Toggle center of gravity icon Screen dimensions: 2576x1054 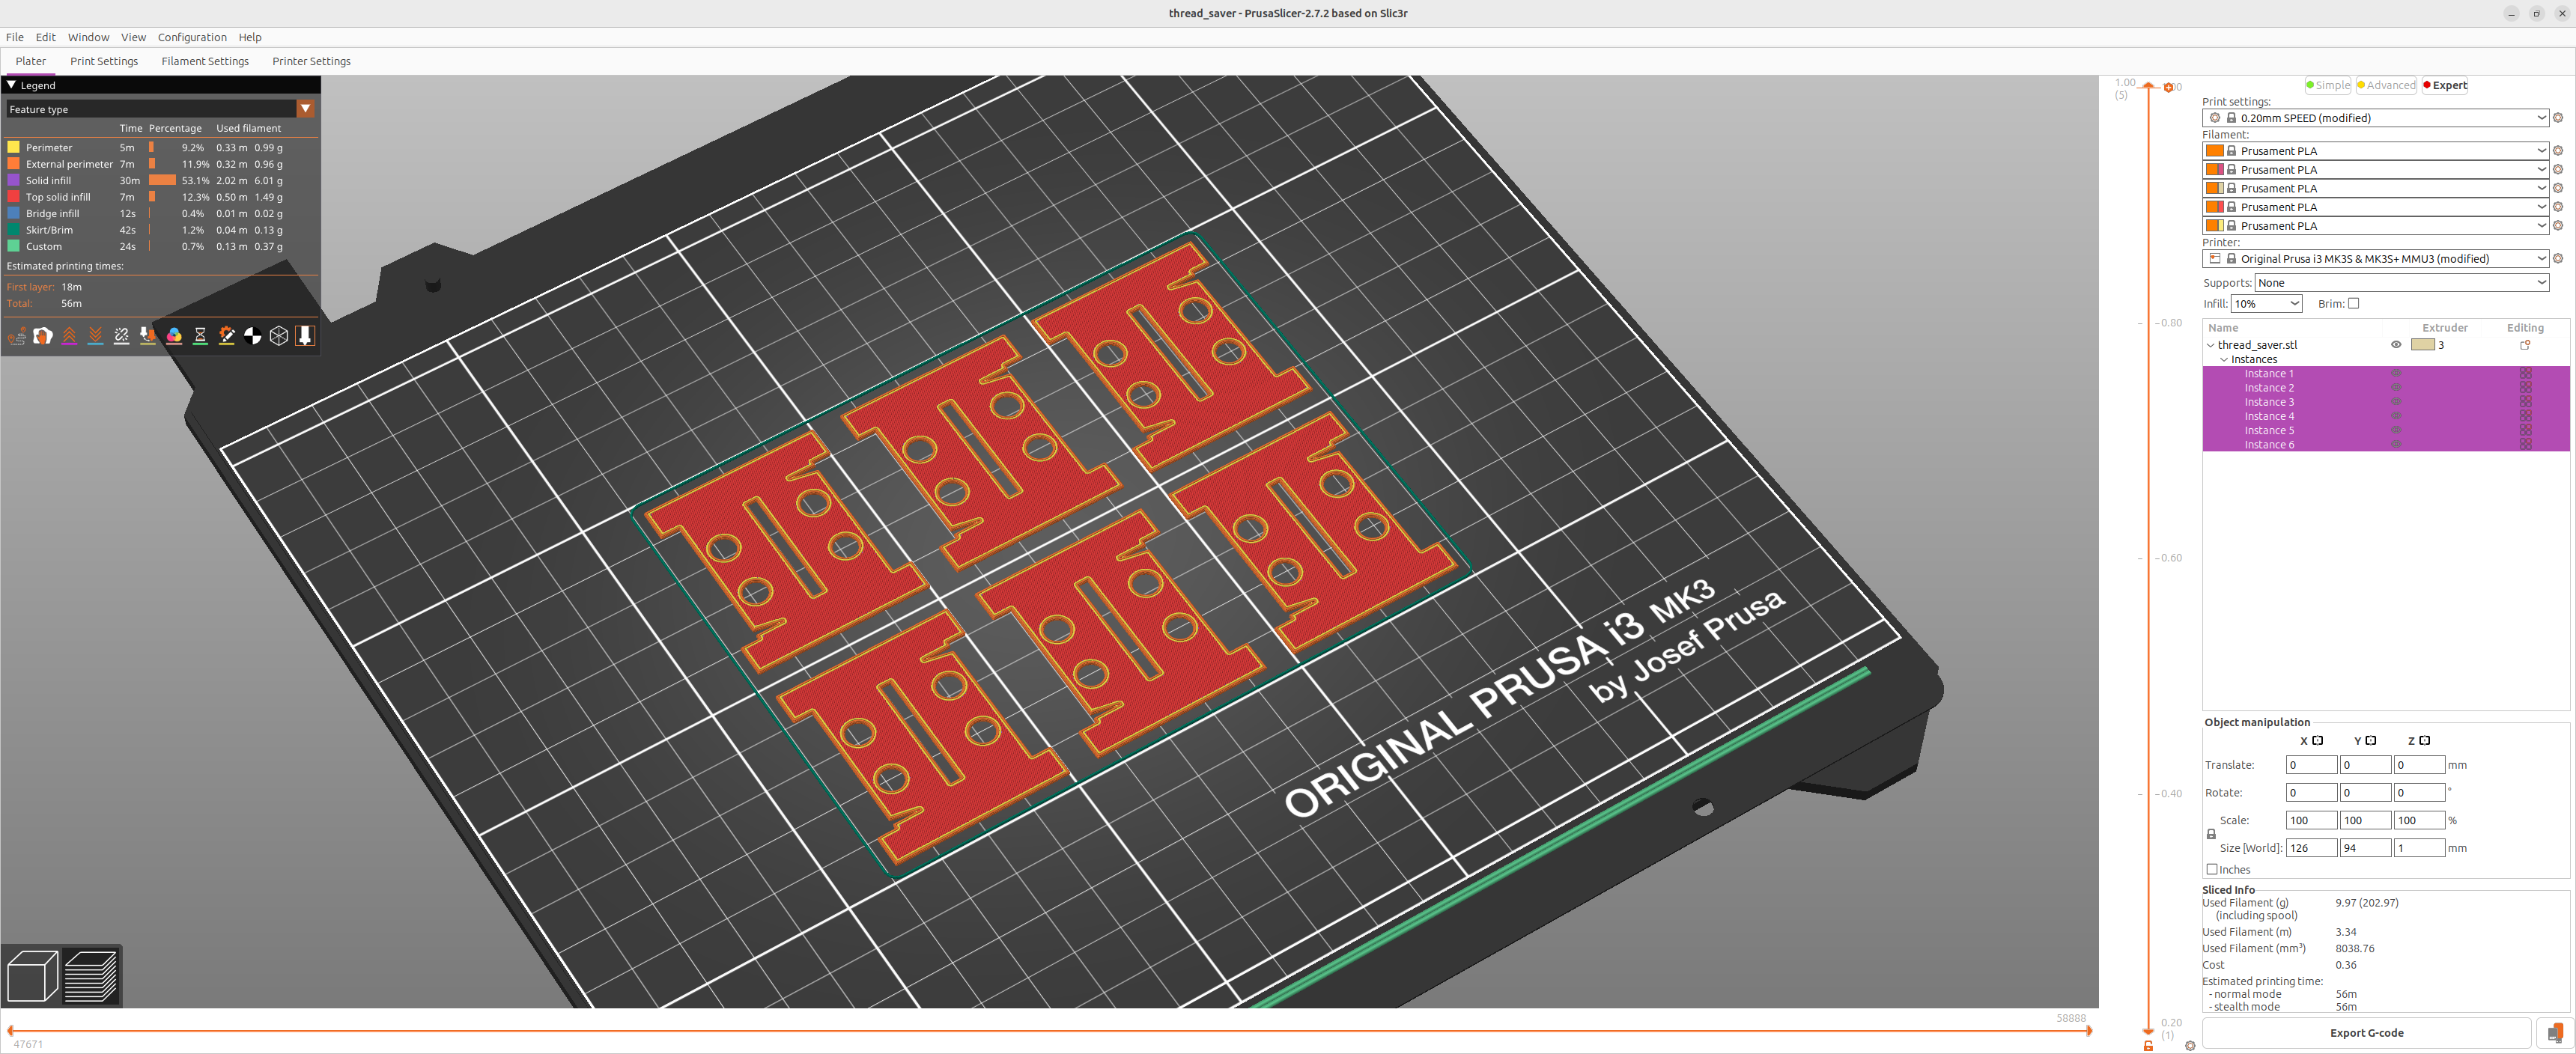[x=253, y=336]
